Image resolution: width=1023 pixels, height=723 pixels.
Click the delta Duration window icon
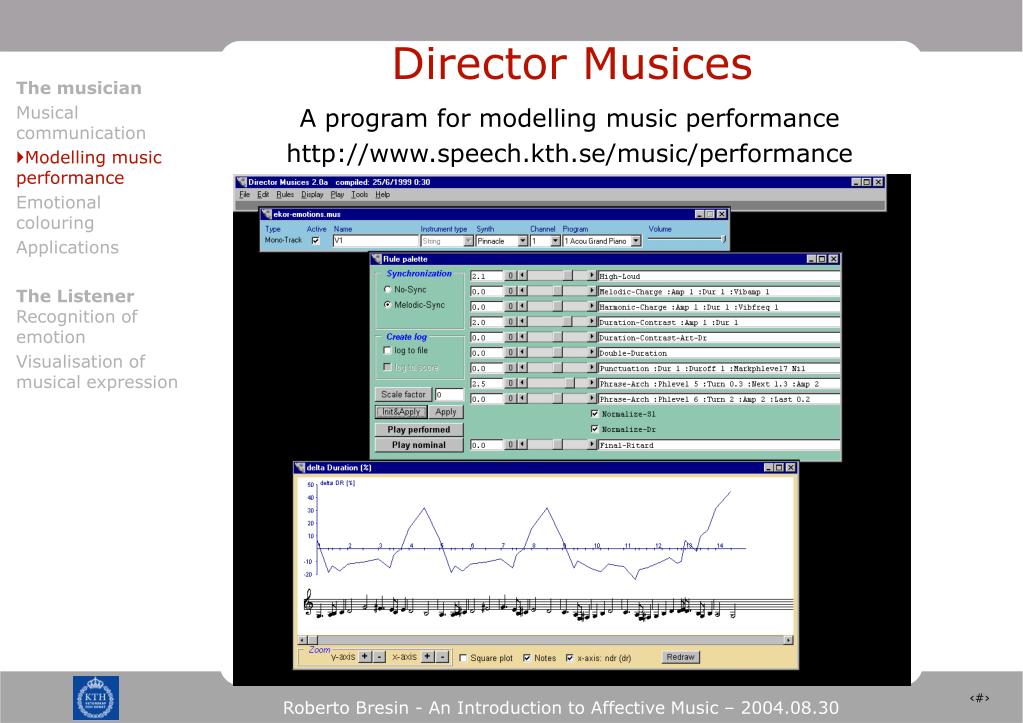300,467
